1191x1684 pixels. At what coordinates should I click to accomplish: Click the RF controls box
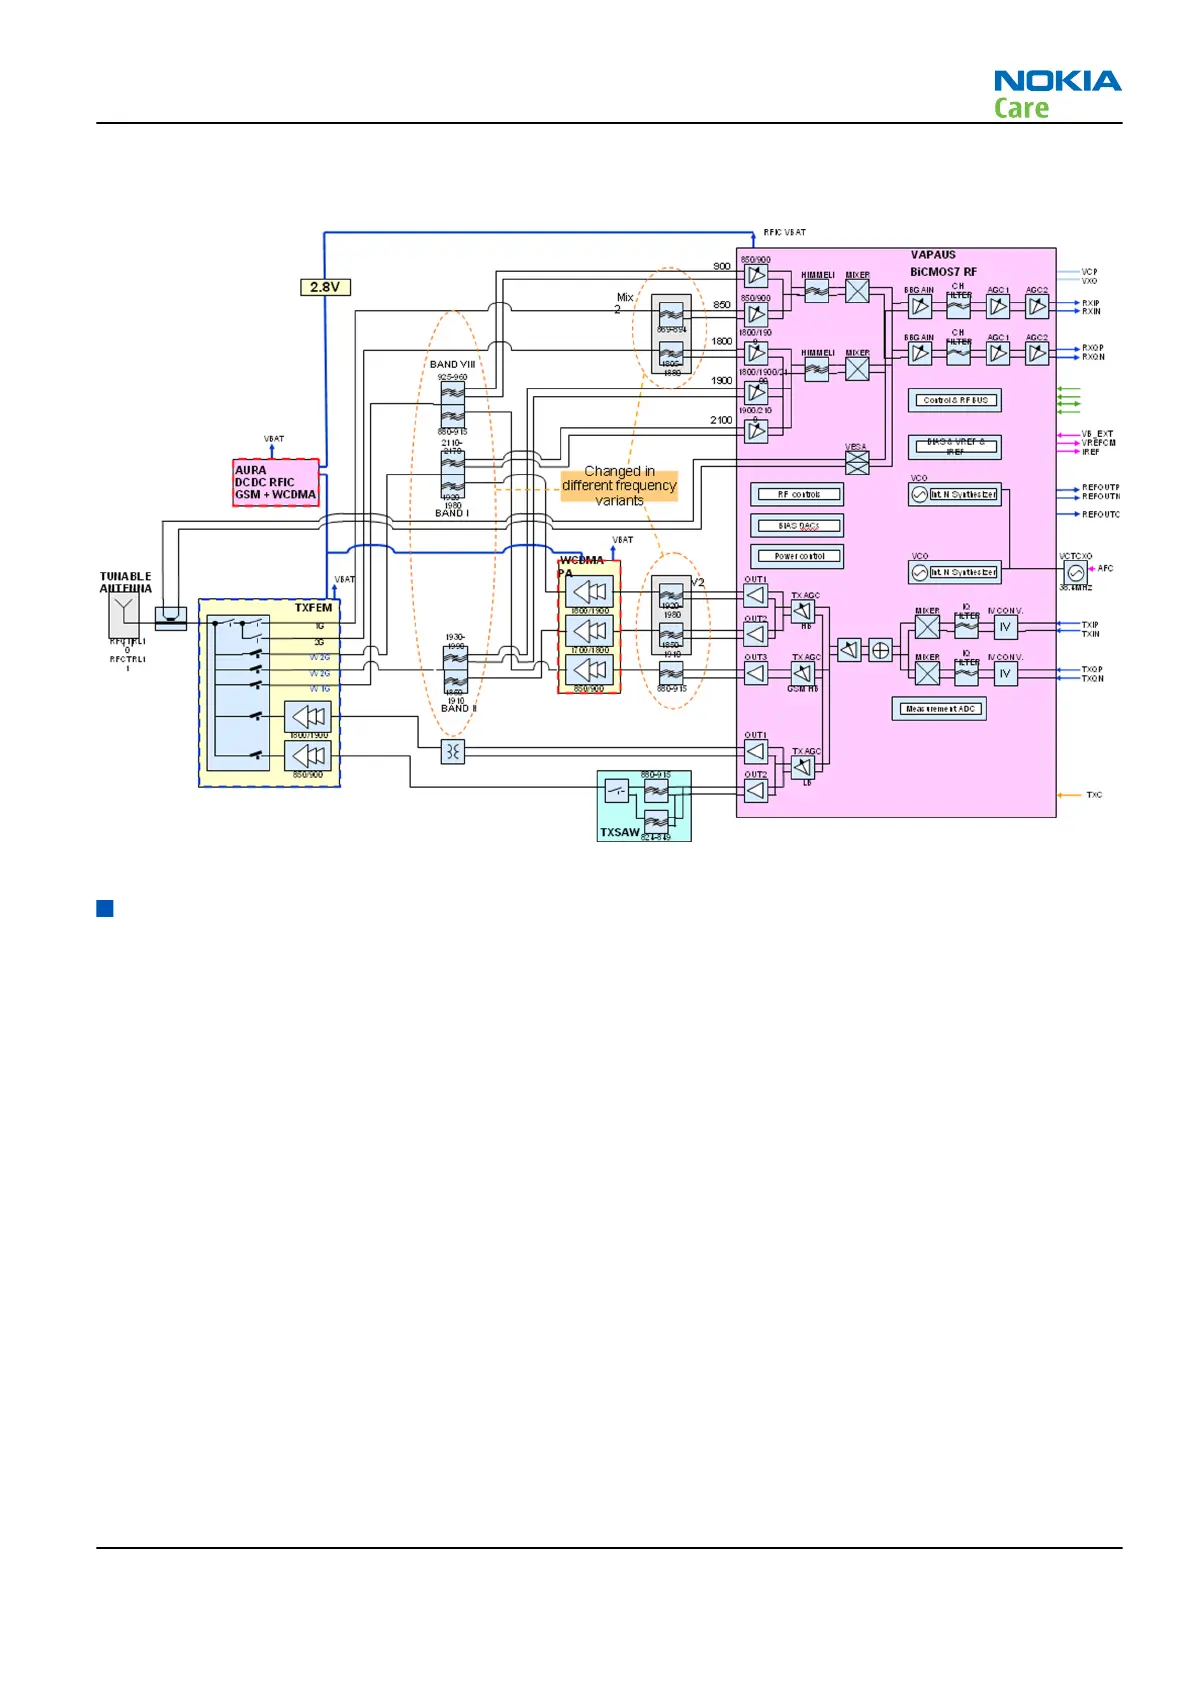tap(797, 494)
